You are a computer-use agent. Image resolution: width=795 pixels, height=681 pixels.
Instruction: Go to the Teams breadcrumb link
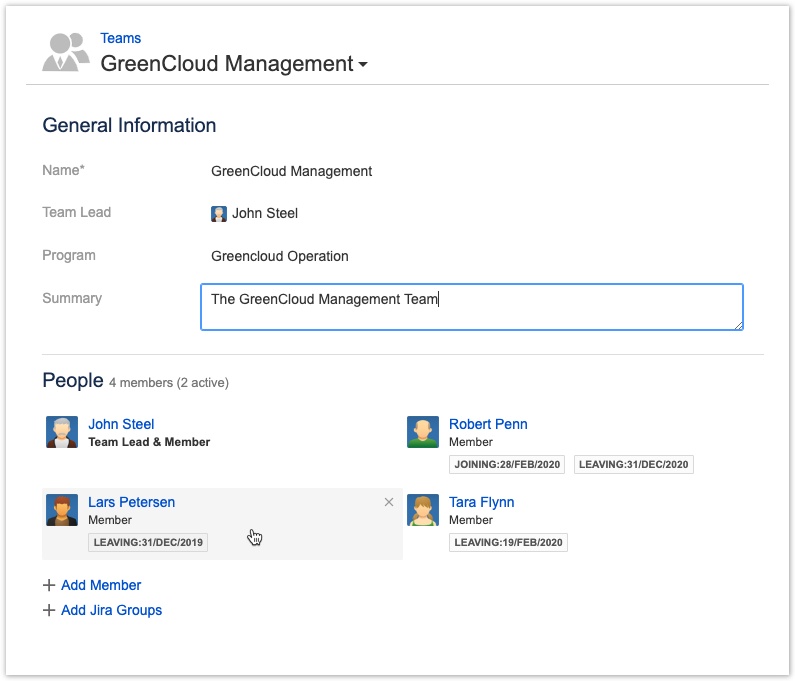[120, 38]
